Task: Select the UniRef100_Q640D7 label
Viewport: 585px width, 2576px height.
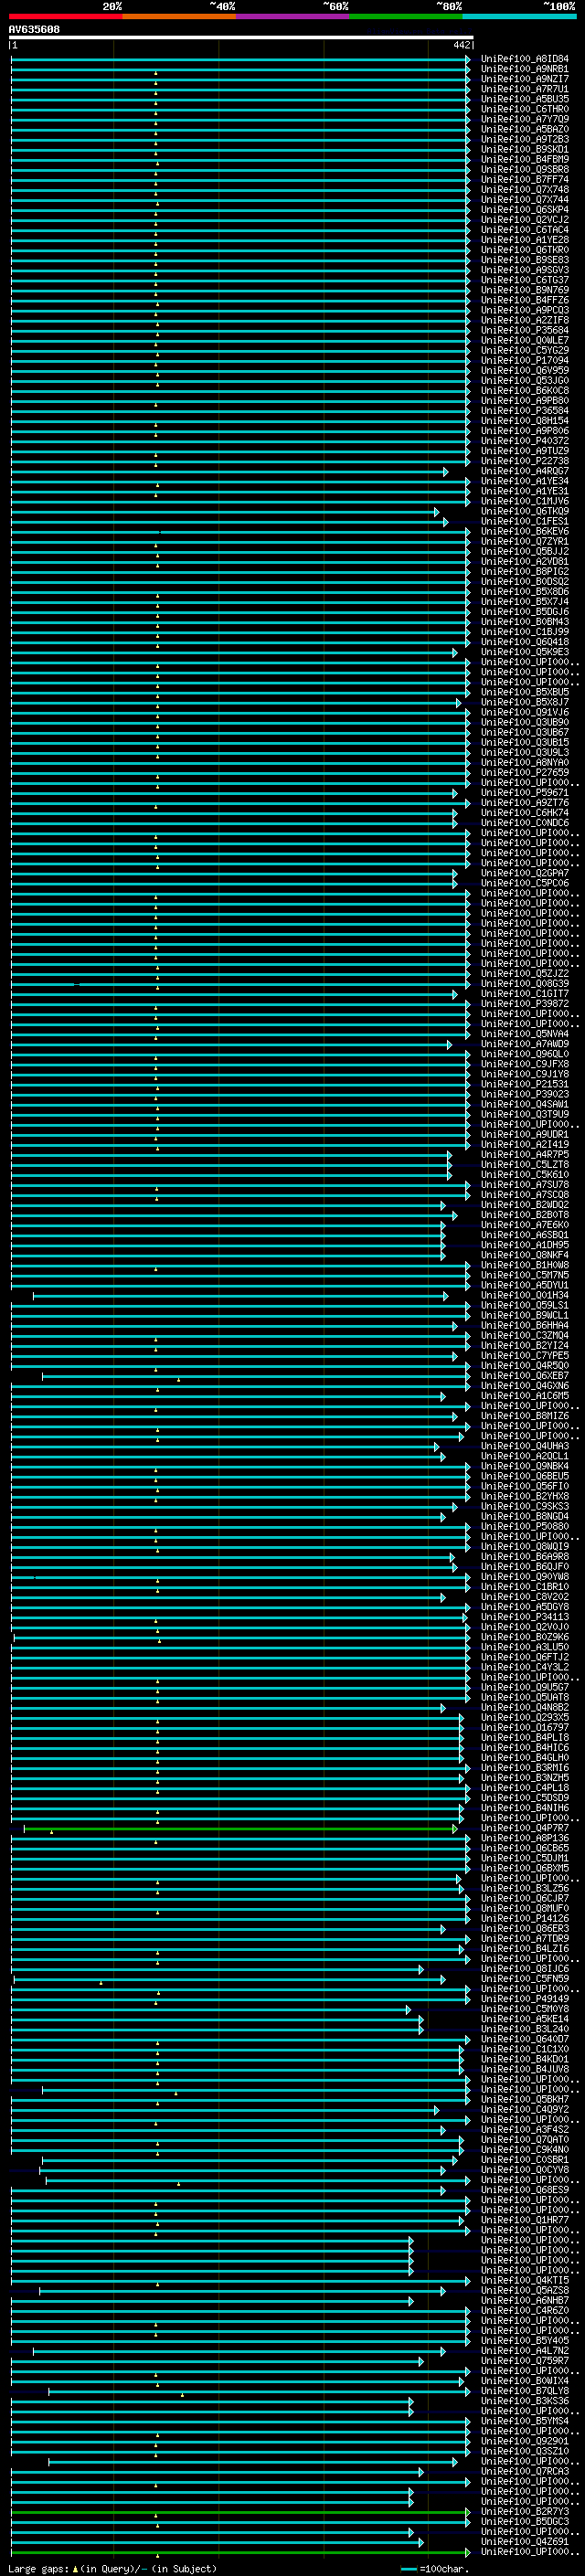Action: [x=524, y=2040]
